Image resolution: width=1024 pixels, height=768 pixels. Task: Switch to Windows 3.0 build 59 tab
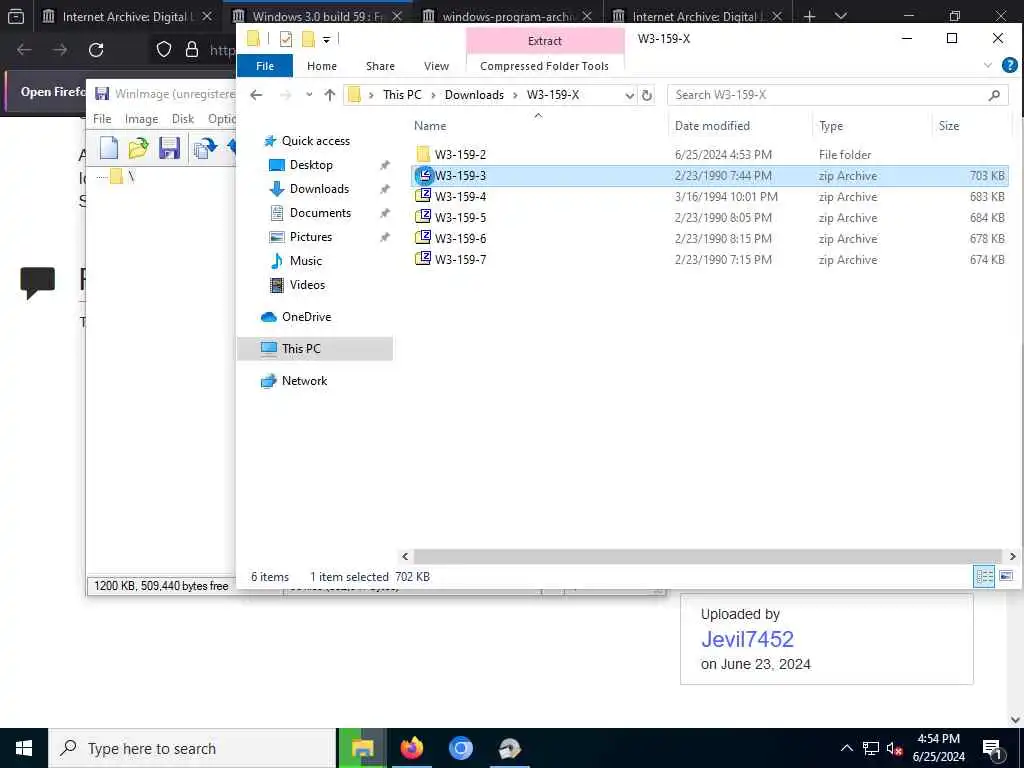click(317, 16)
